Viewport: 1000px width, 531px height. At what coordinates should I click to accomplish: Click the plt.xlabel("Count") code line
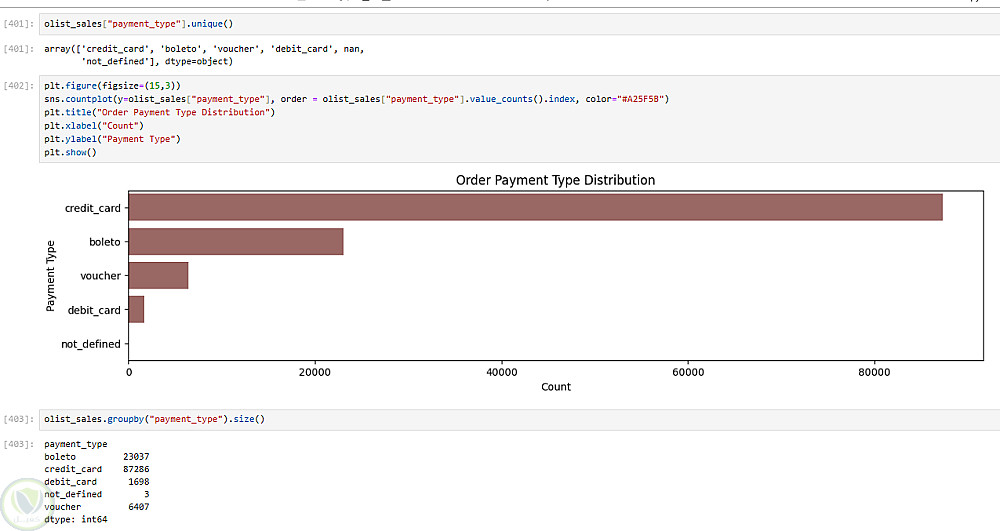point(94,126)
